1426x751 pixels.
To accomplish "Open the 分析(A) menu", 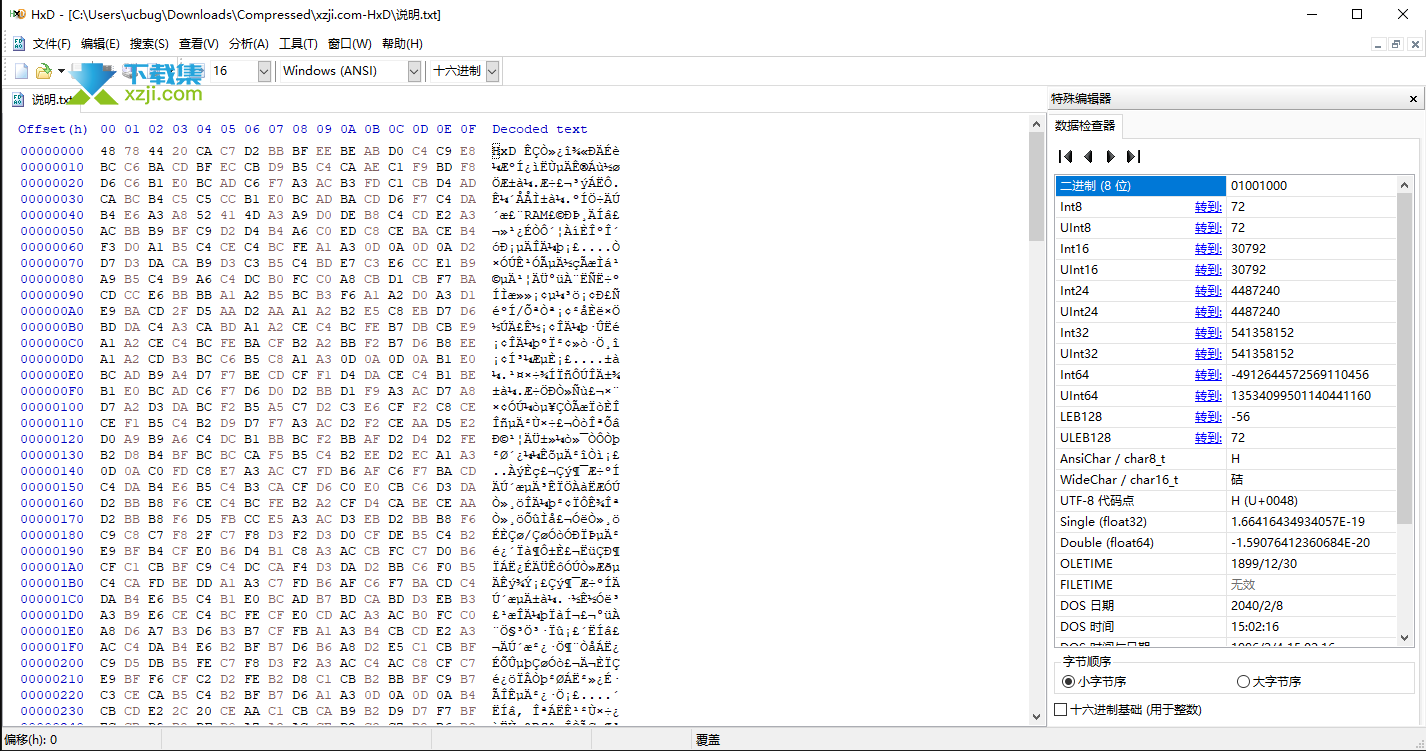I will click(249, 44).
